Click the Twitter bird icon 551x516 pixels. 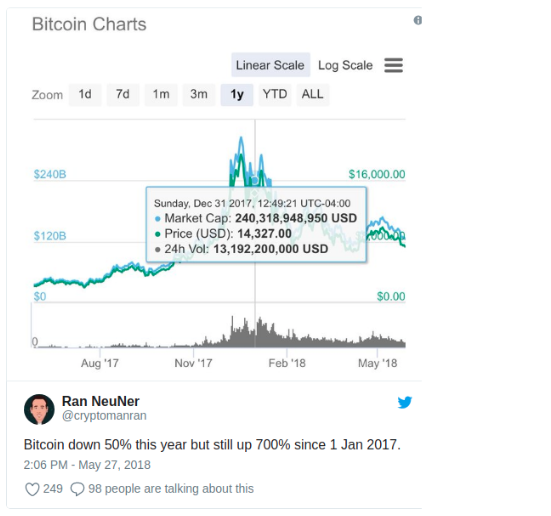point(404,402)
